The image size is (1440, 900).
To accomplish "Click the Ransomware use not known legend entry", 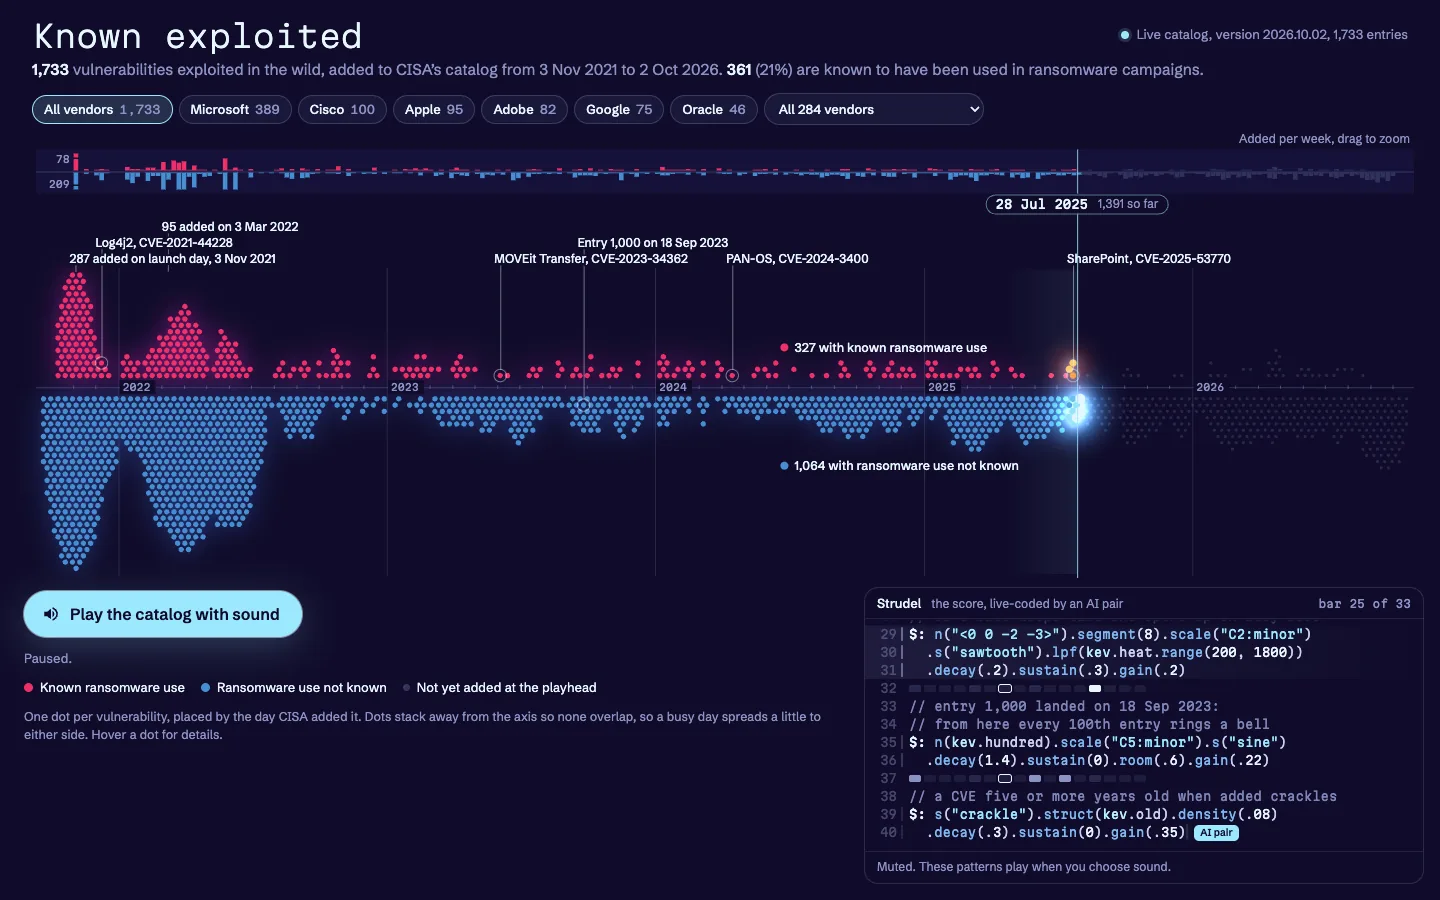I will pos(294,688).
